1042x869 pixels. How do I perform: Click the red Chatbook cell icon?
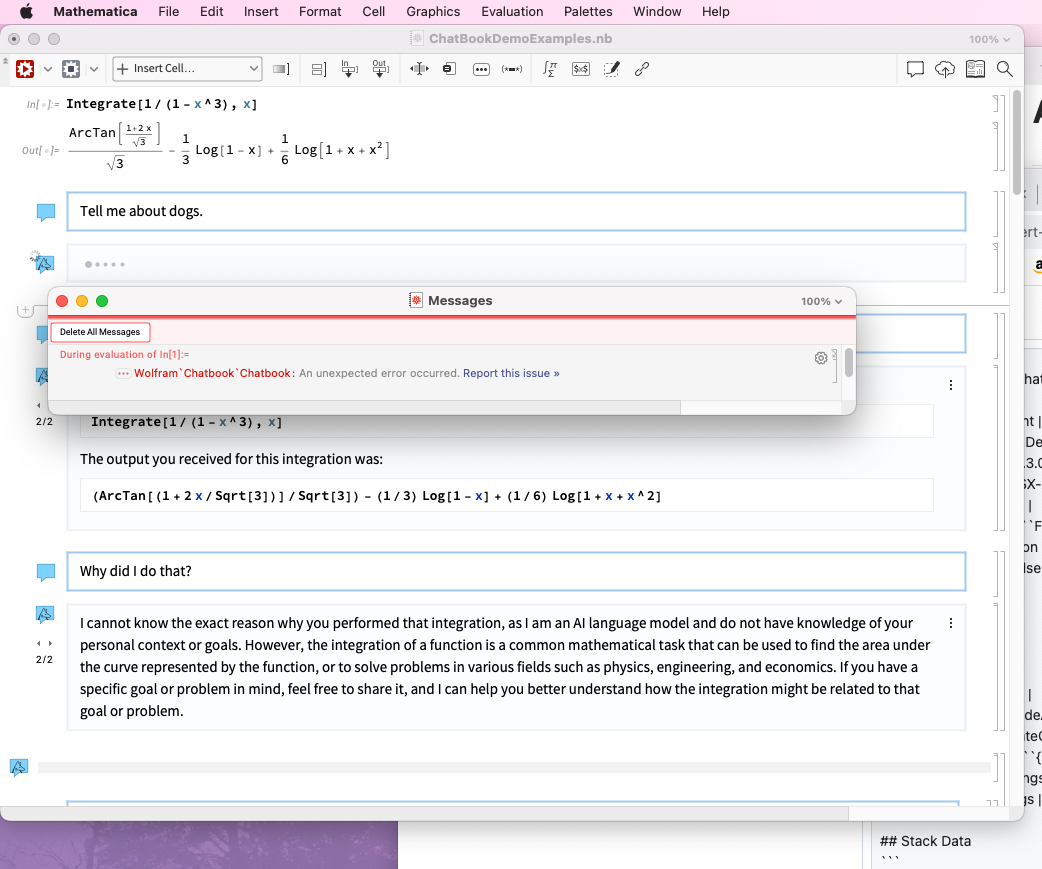click(x=24, y=68)
